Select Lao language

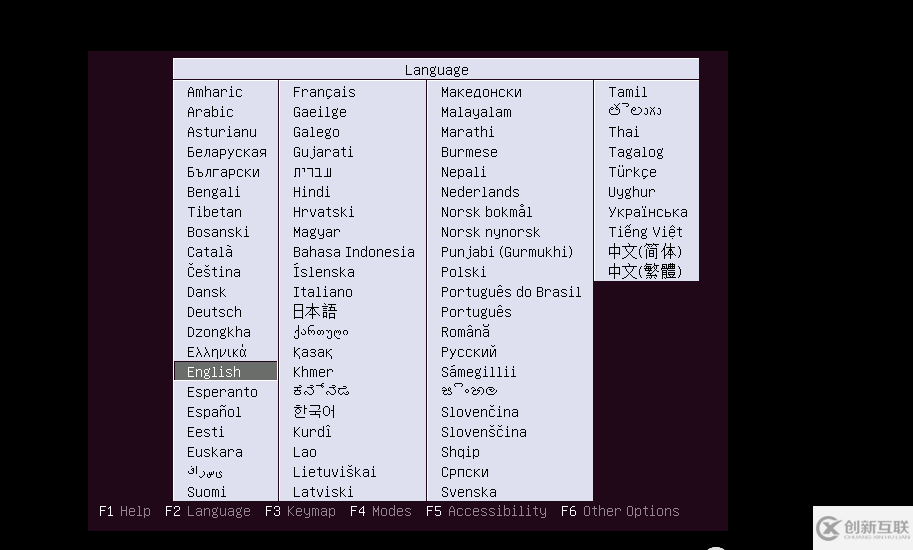coord(305,452)
